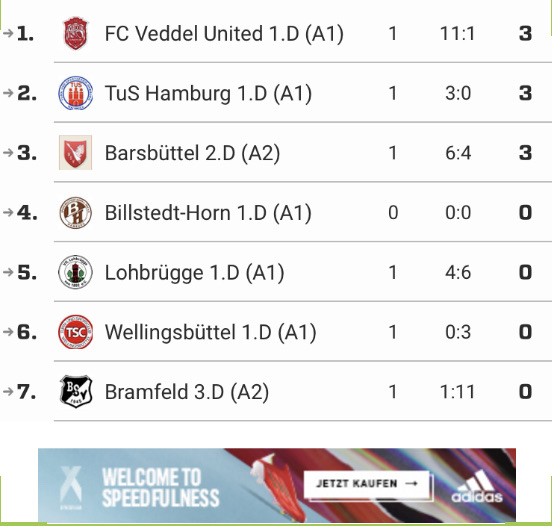Click the Barsbüttel red shield crest
The image size is (552, 526).
click(x=75, y=152)
